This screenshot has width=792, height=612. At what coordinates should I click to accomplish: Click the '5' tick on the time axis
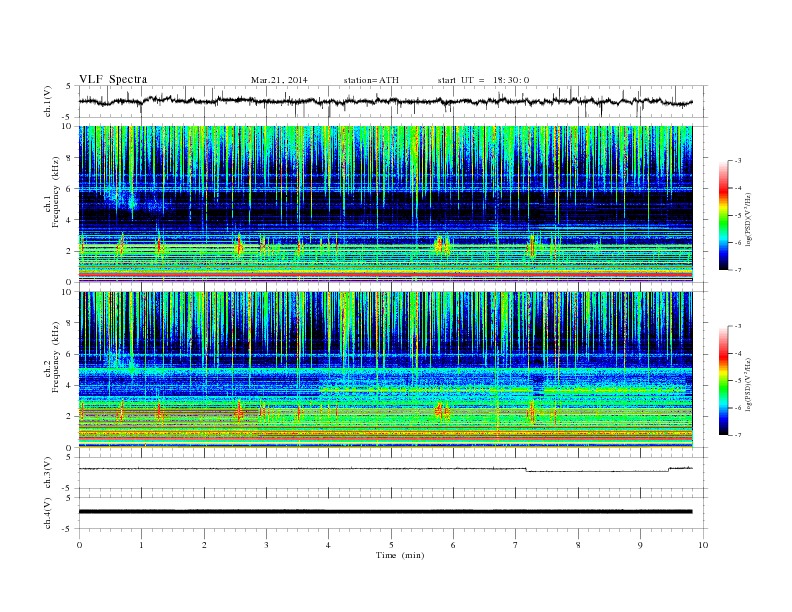[x=391, y=545]
